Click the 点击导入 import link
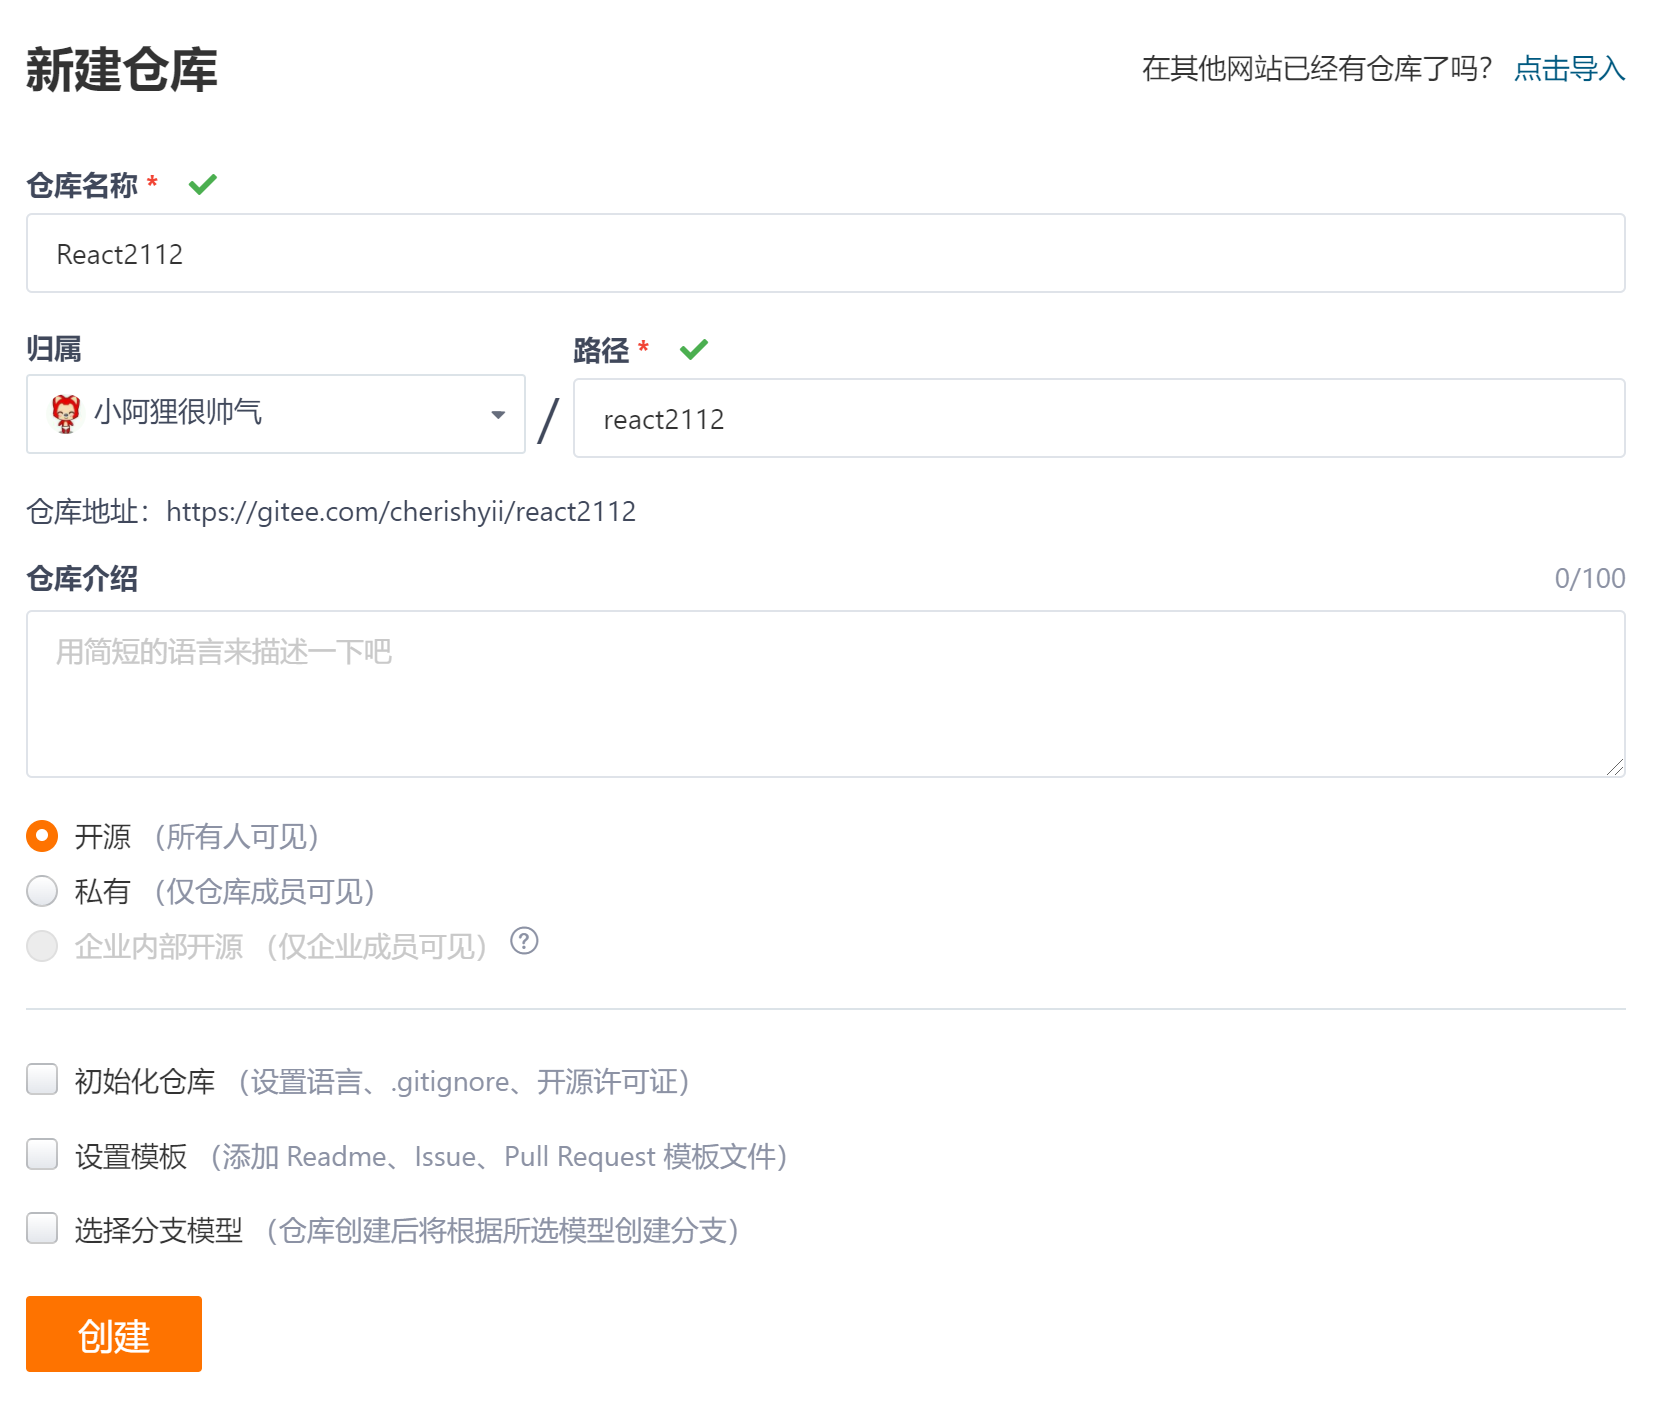 click(x=1569, y=68)
